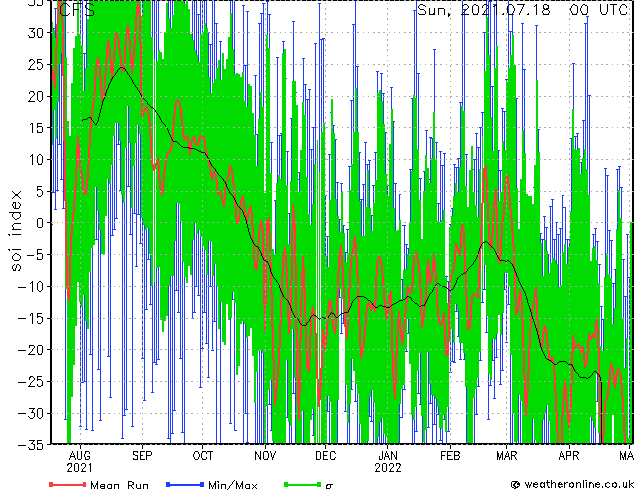Click the MAR month axis label

click(507, 456)
